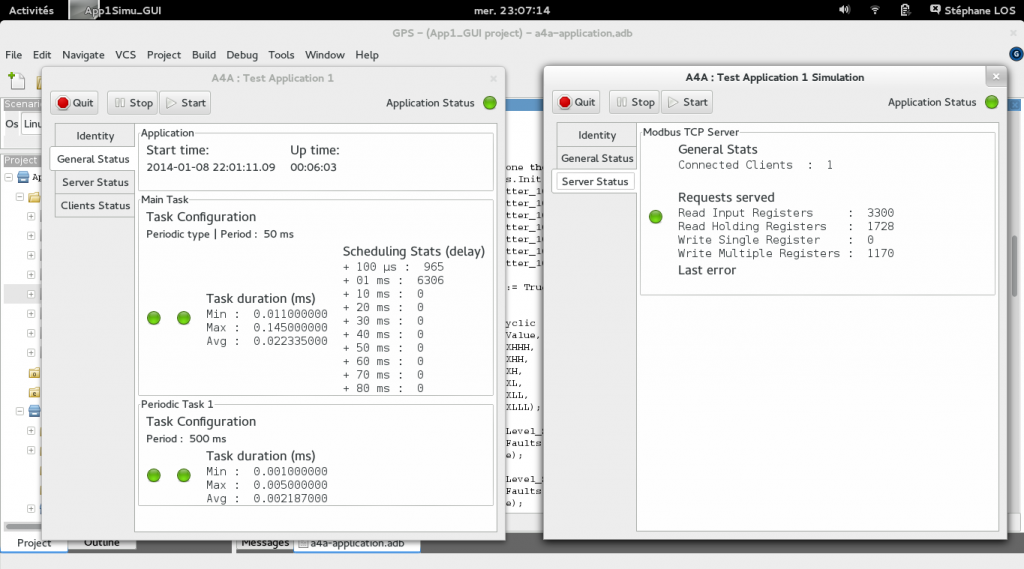This screenshot has width=1024, height=569.
Task: Open the Activités overview
Action: click(x=31, y=10)
